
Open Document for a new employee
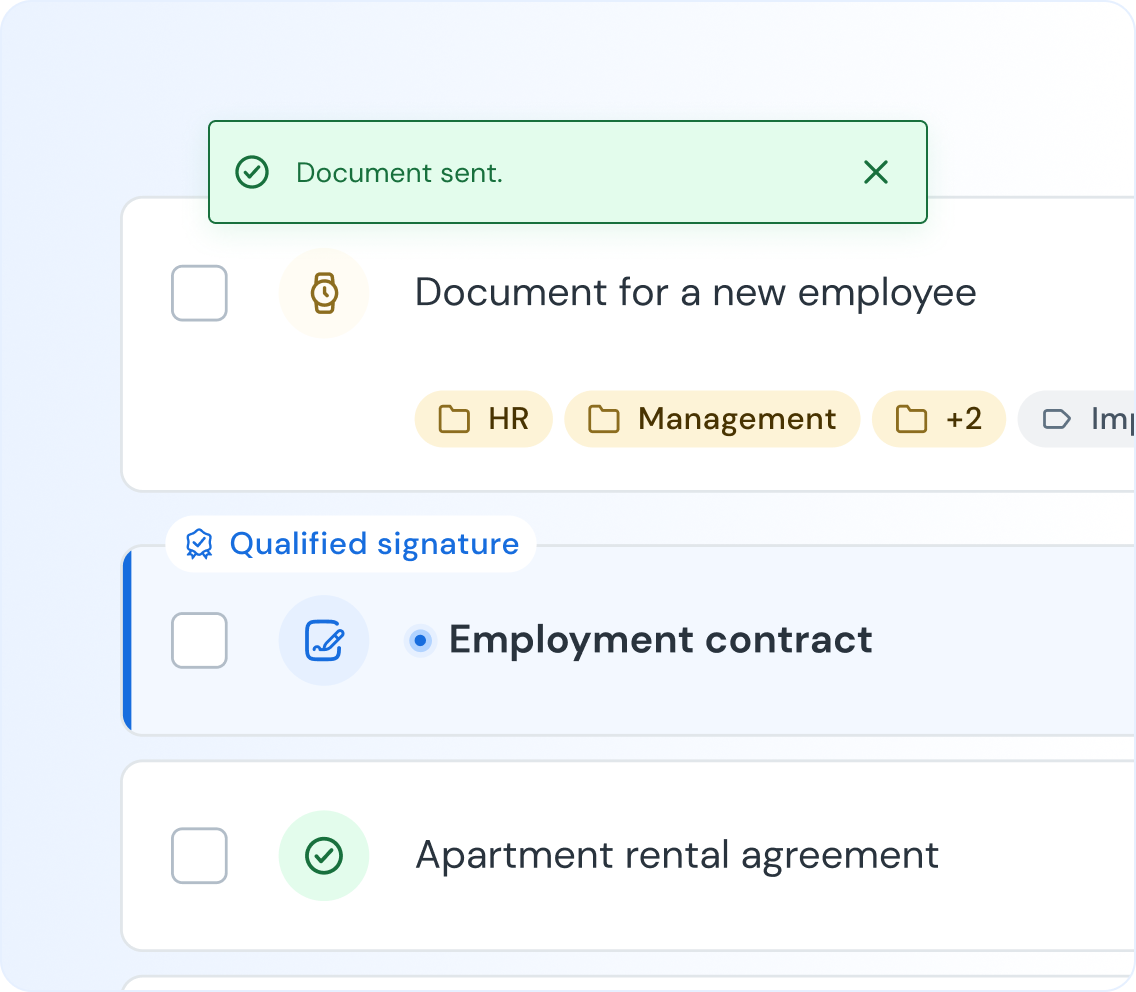695,293
